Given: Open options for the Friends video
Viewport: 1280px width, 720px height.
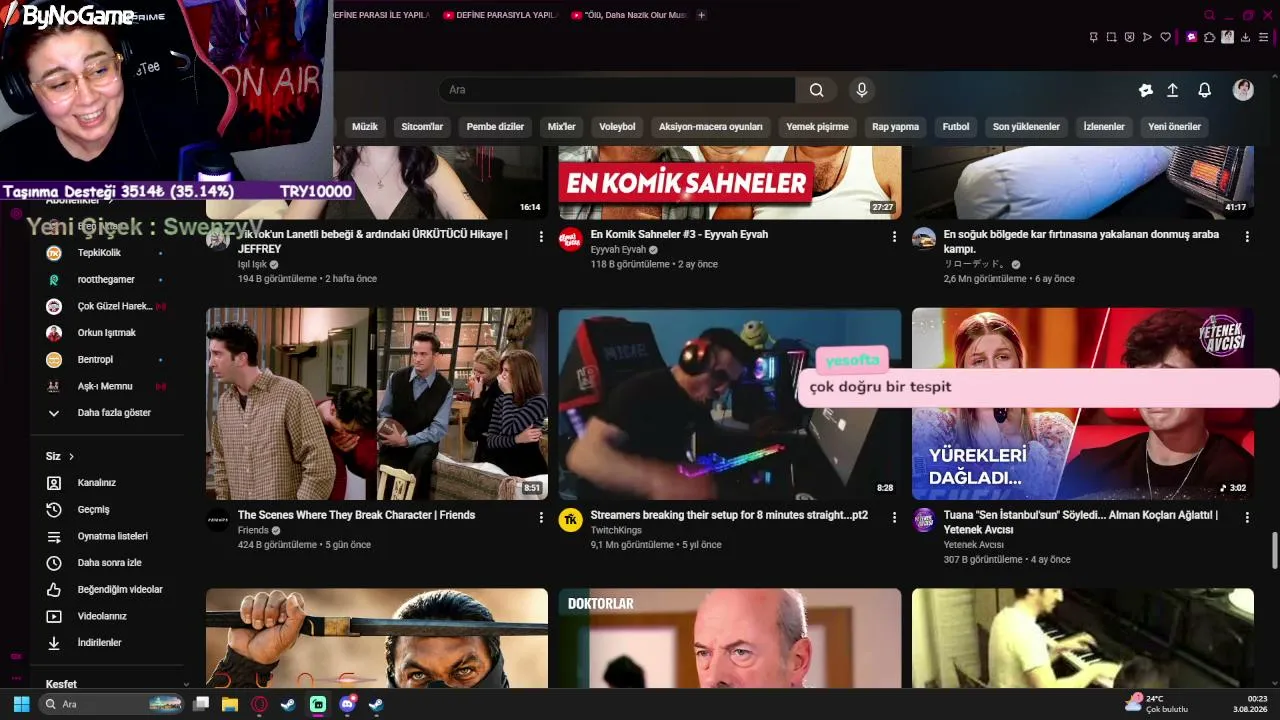Looking at the screenshot, I should pyautogui.click(x=541, y=518).
